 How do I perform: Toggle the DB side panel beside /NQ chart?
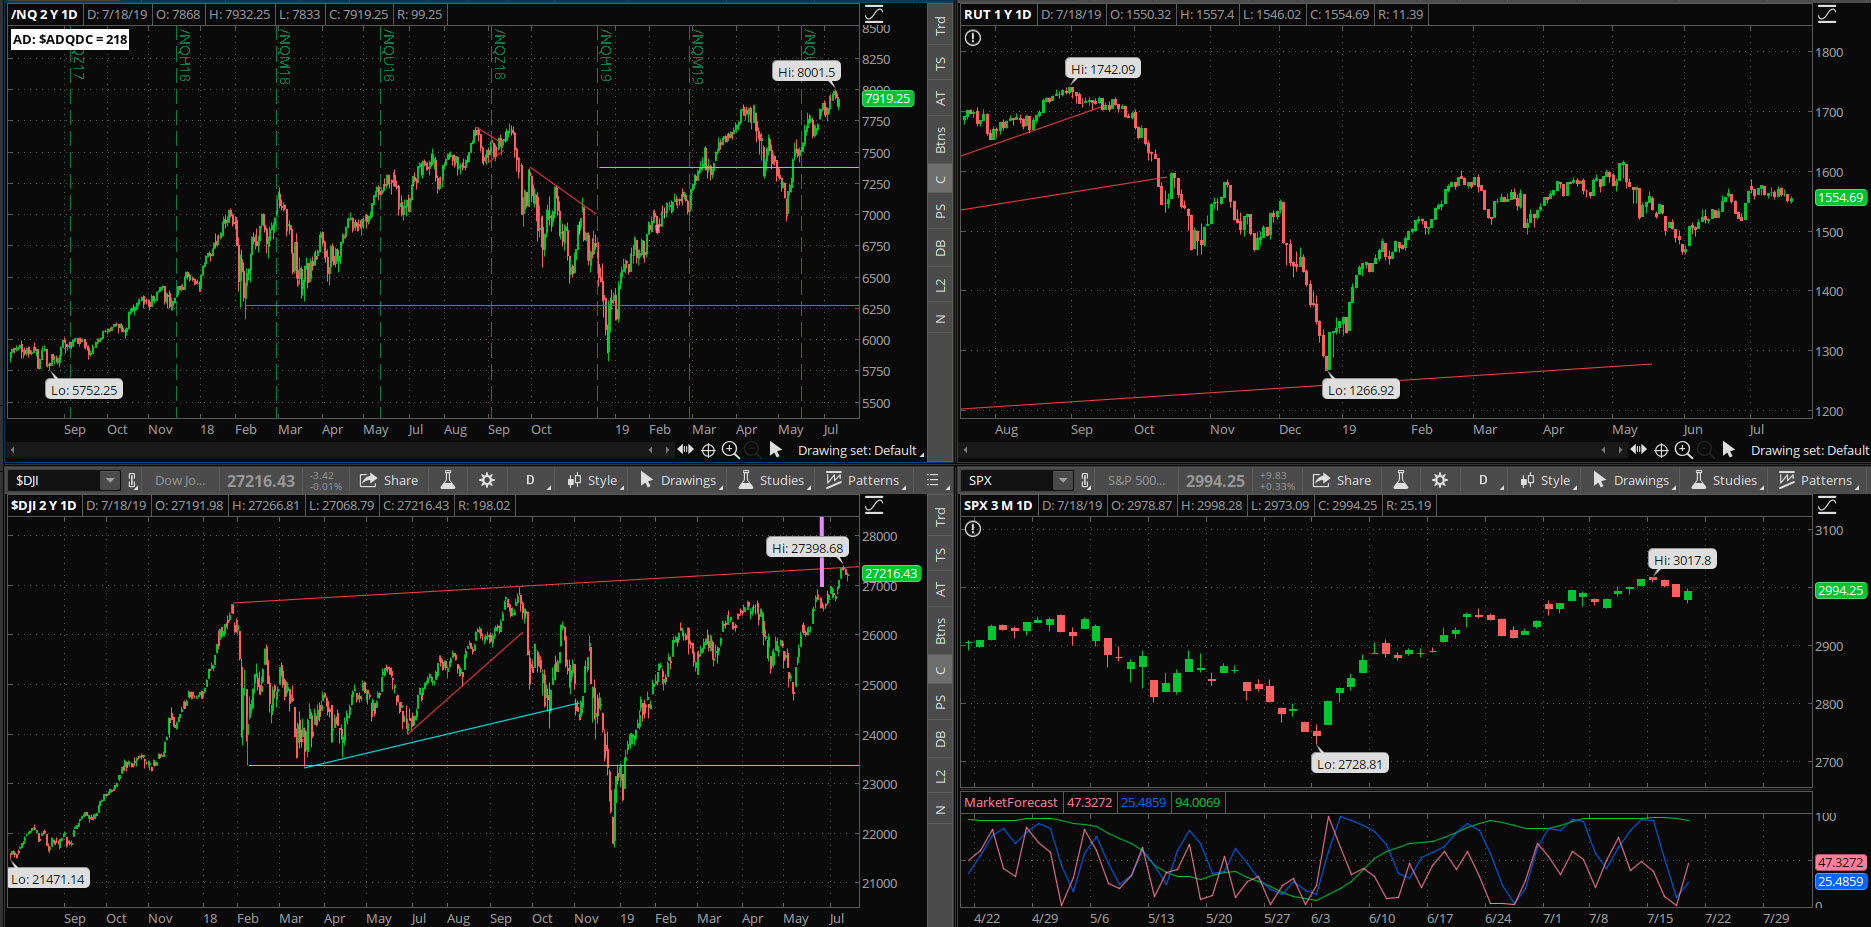(x=940, y=248)
